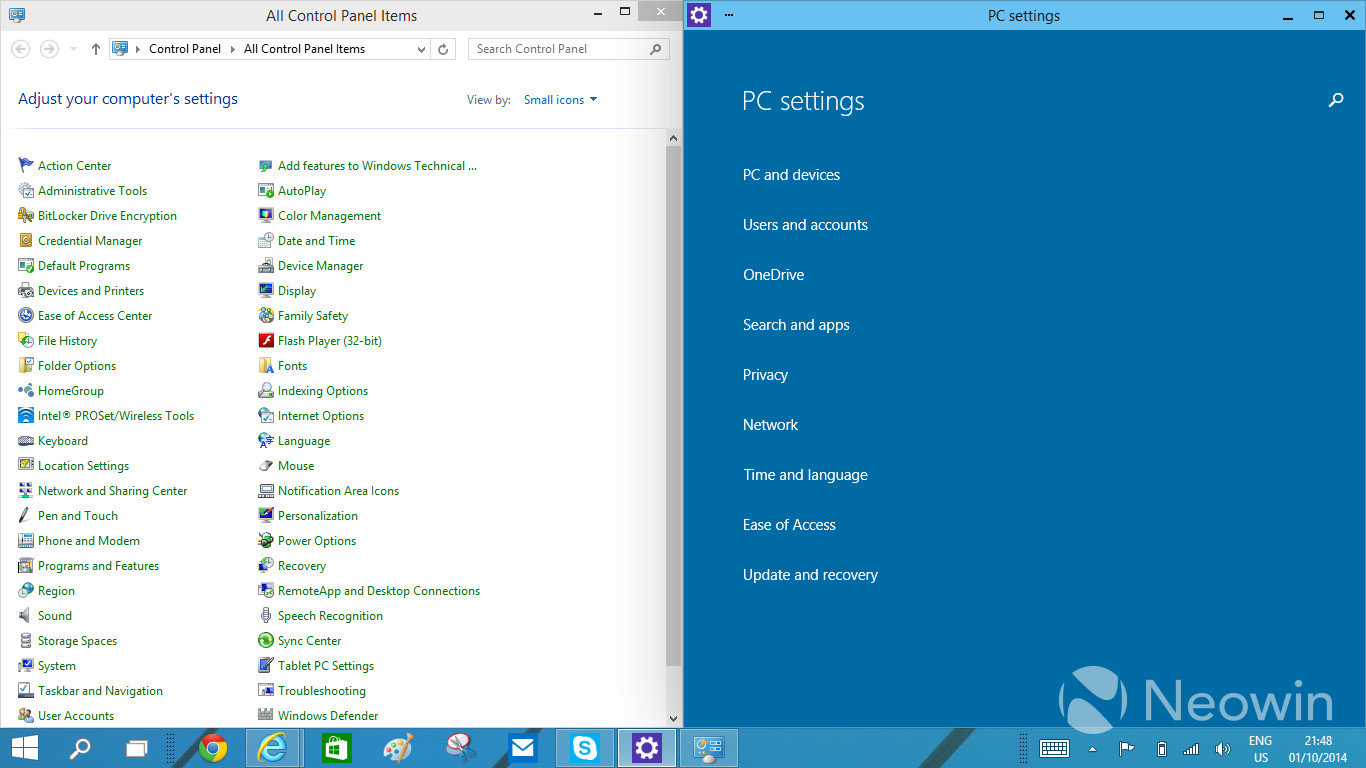The width and height of the screenshot is (1366, 768).
Task: Open the Ease of Access Center
Action: coord(97,315)
